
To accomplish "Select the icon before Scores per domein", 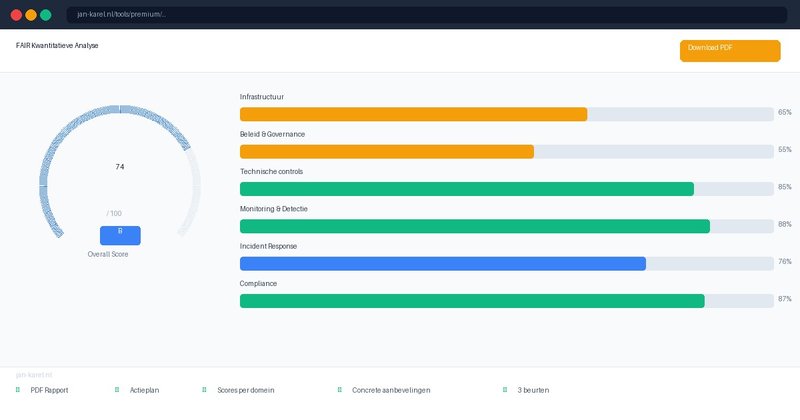I will pos(204,390).
